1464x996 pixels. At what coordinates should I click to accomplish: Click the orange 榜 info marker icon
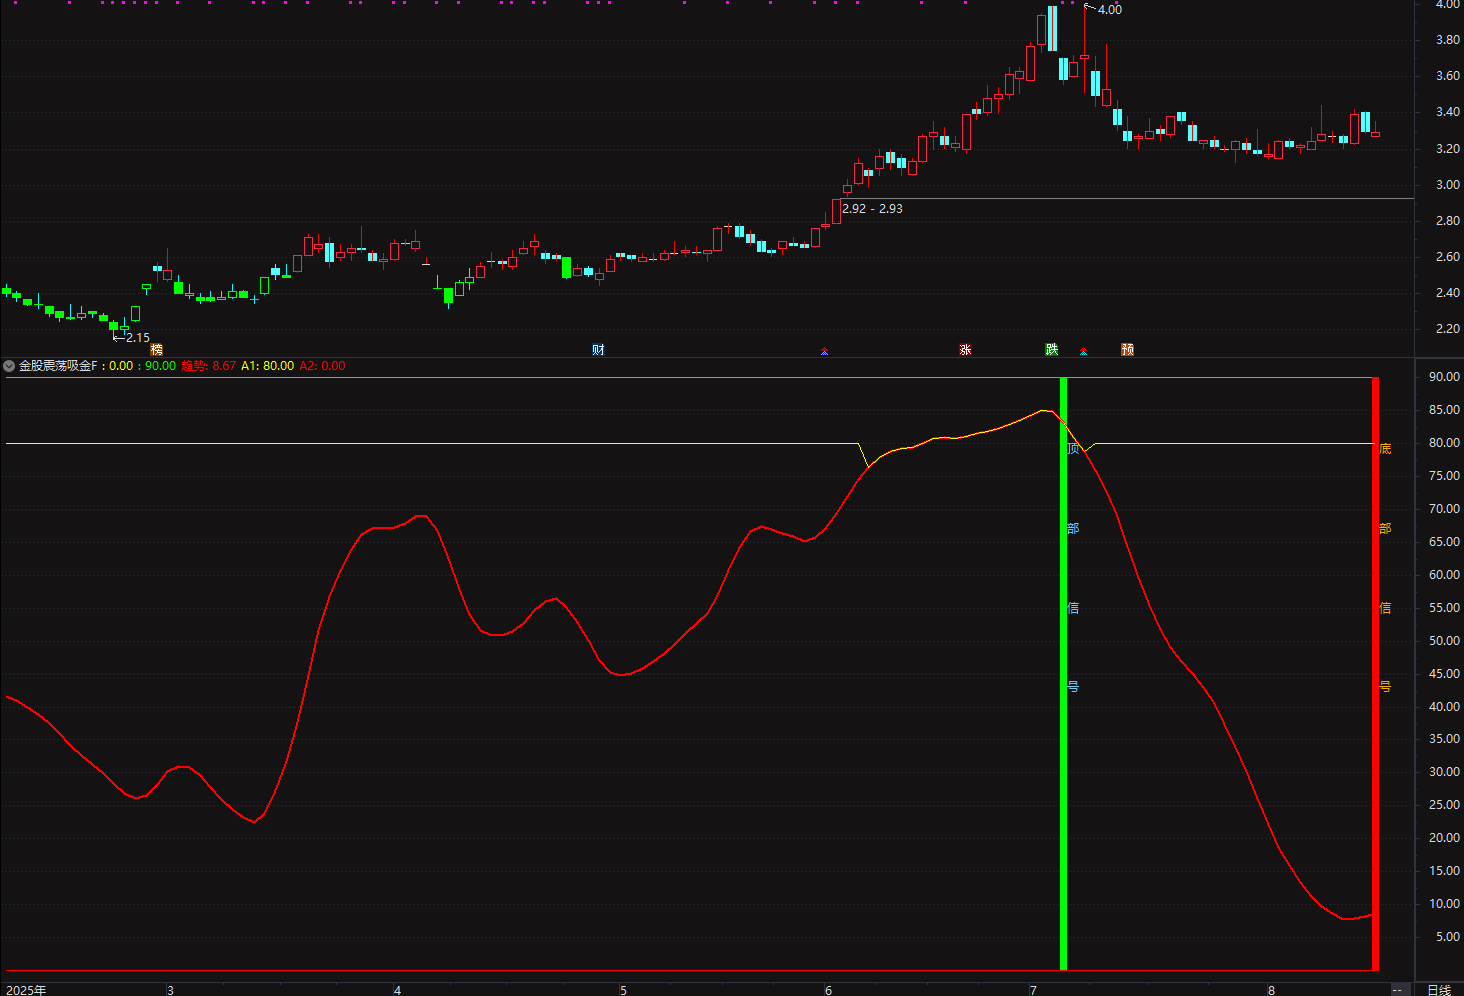pyautogui.click(x=156, y=350)
